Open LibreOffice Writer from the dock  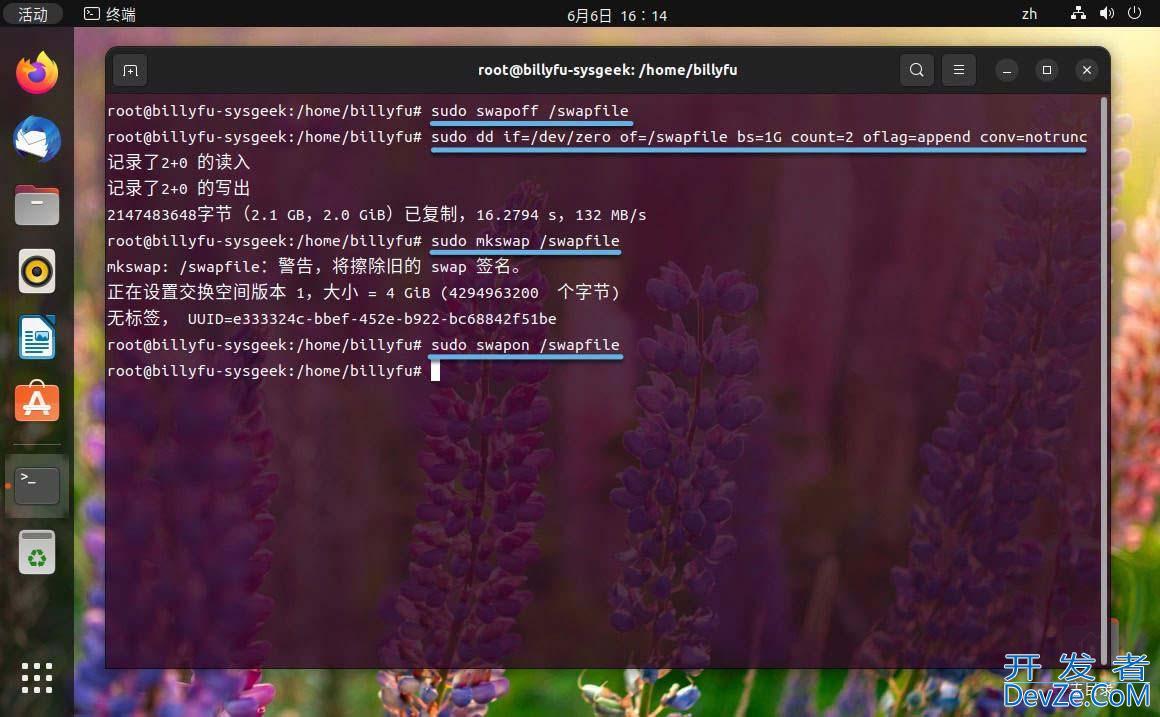(37, 337)
